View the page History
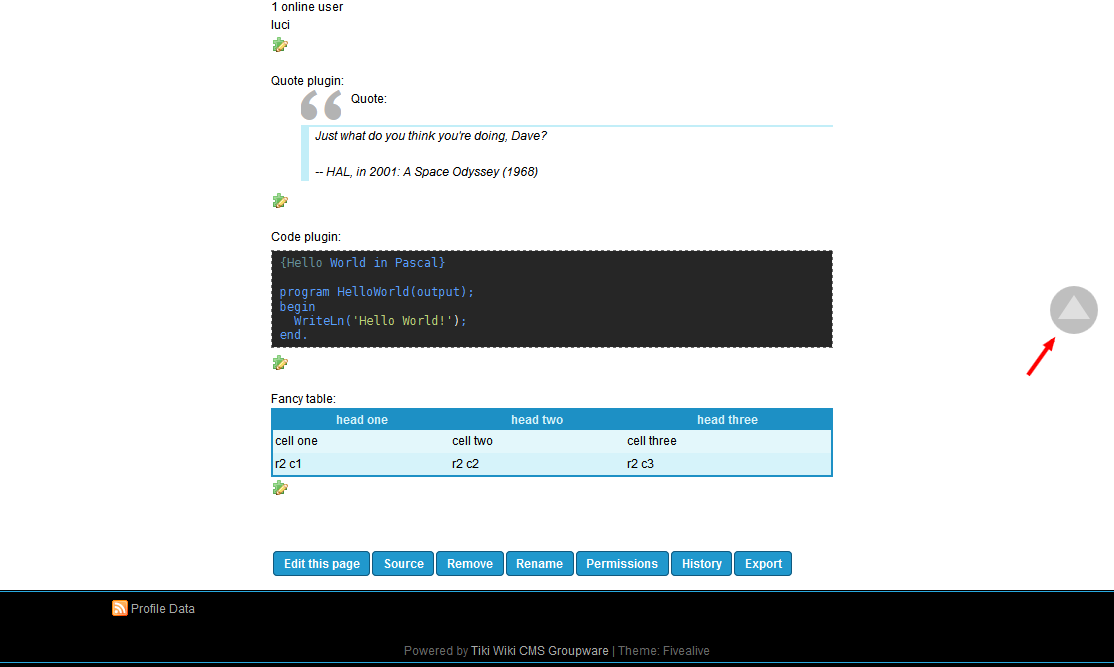Image resolution: width=1114 pixels, height=667 pixels. (x=702, y=564)
